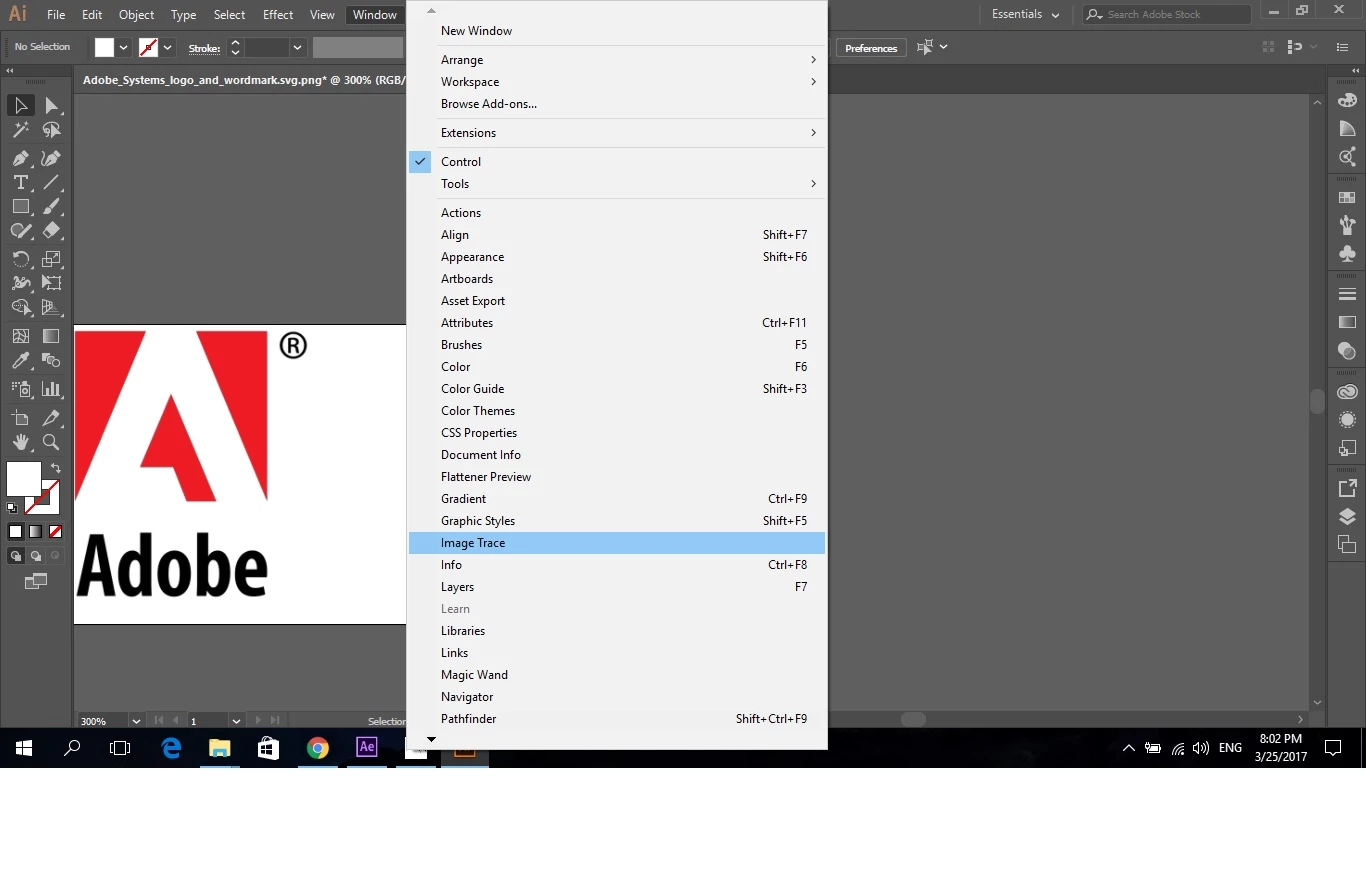The height and width of the screenshot is (880, 1366).
Task: Choose Pathfinder in the Window menu
Action: tap(617, 719)
